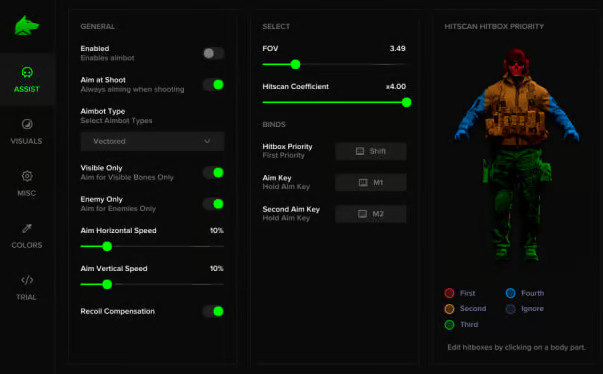Select the red First priority circle
603x374 pixels.
click(449, 293)
